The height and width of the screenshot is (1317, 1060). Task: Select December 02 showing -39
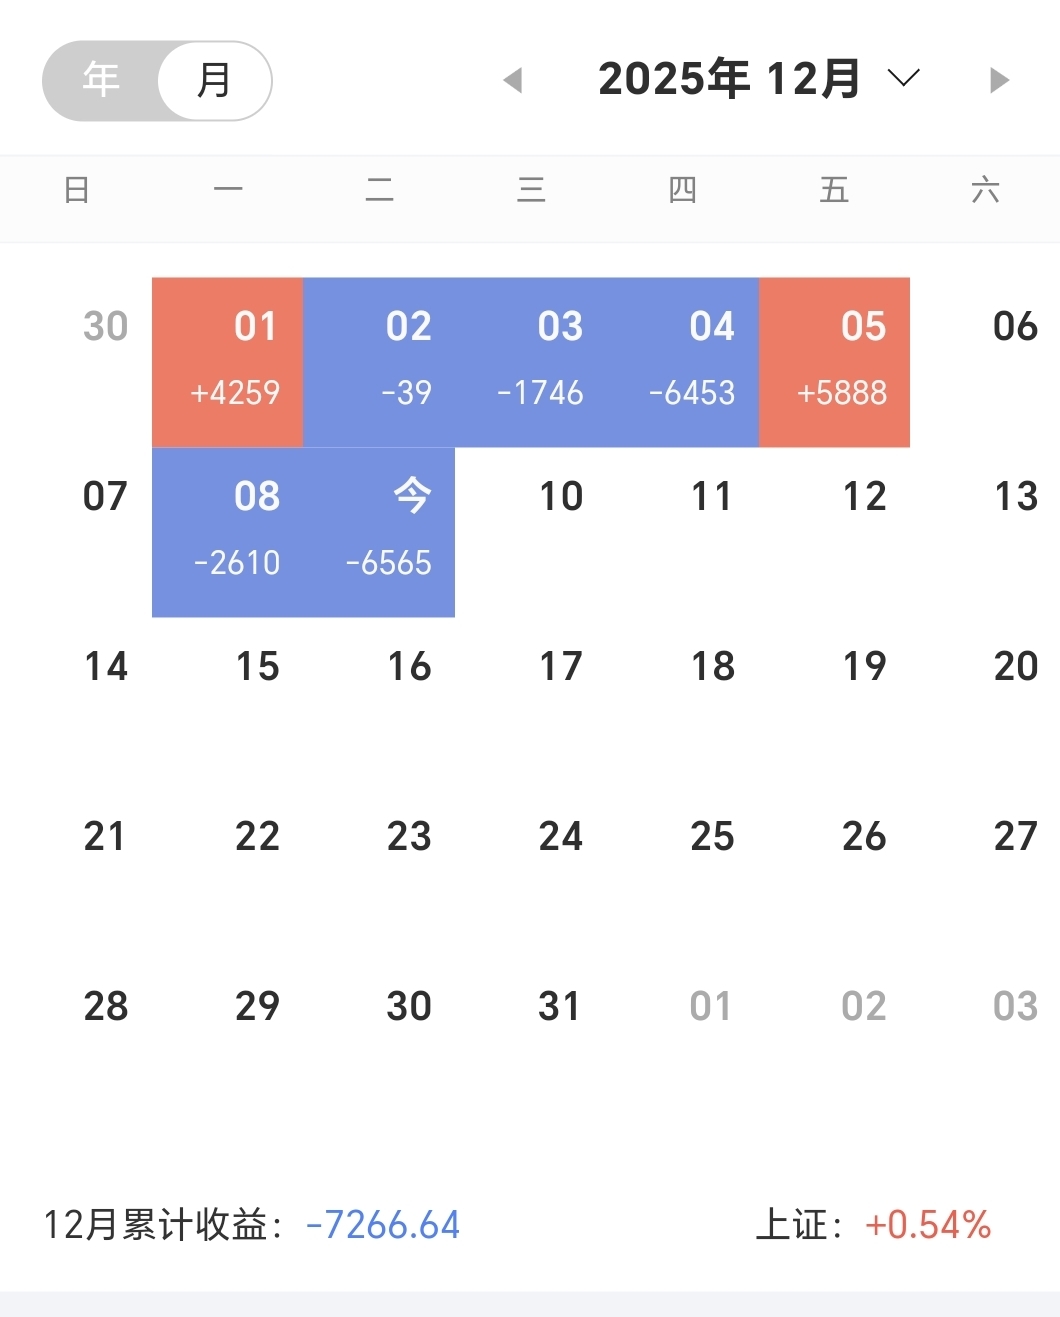[379, 361]
